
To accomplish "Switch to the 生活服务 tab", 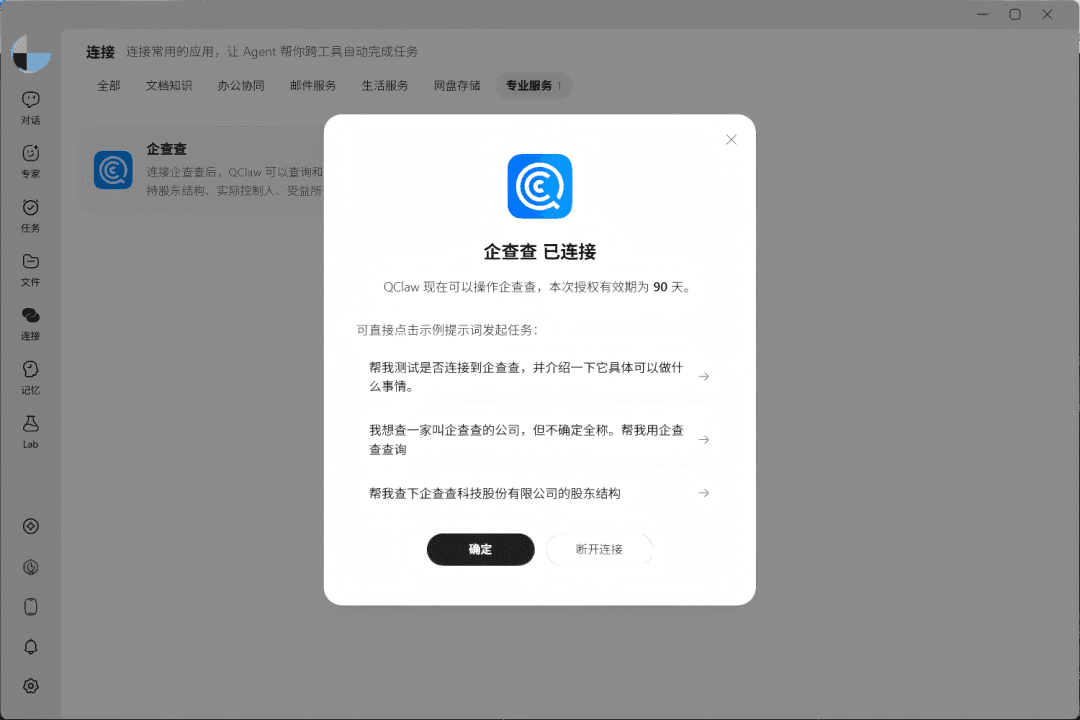I will [385, 85].
